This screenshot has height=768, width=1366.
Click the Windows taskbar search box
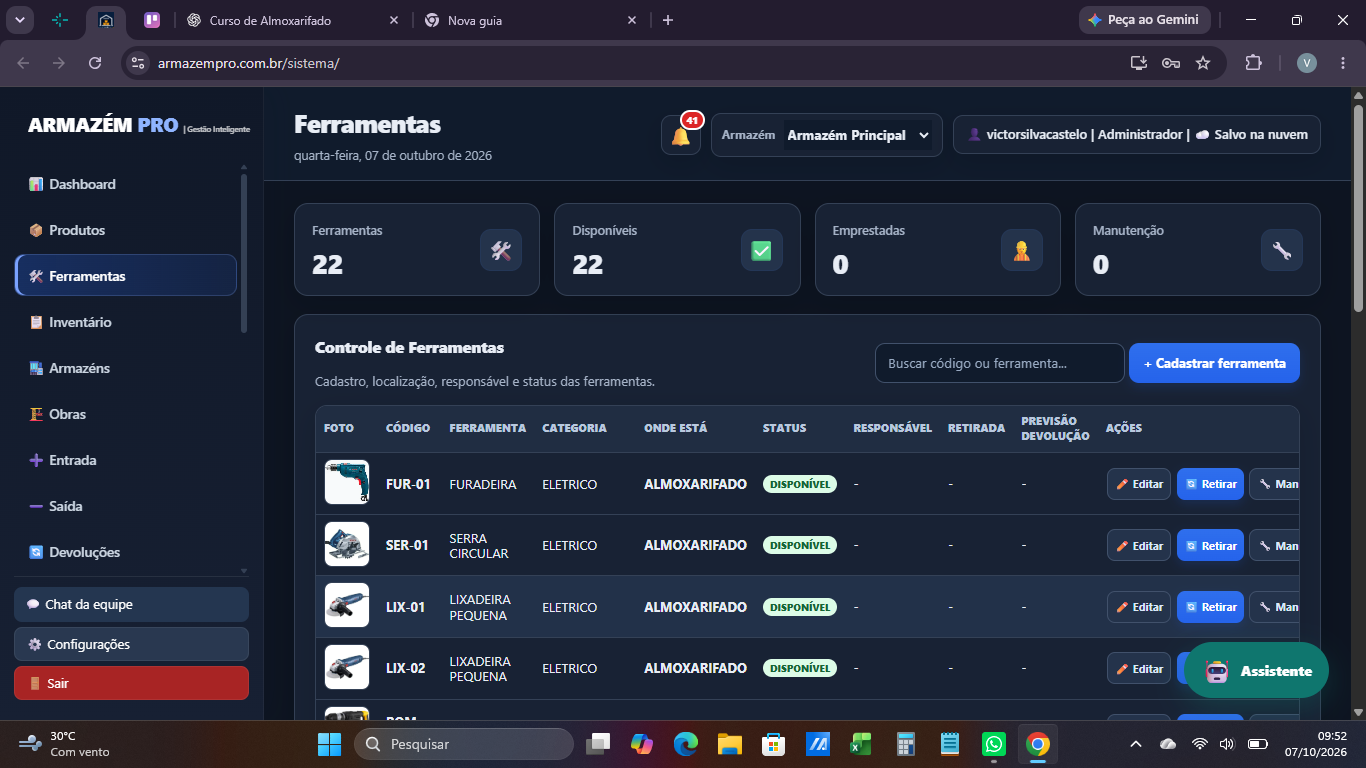click(464, 744)
